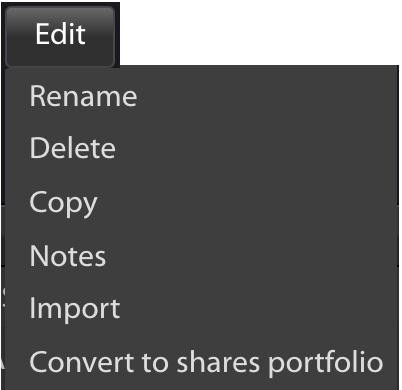Delete the current portfolio via menu
The width and height of the screenshot is (402, 390).
tap(202, 148)
